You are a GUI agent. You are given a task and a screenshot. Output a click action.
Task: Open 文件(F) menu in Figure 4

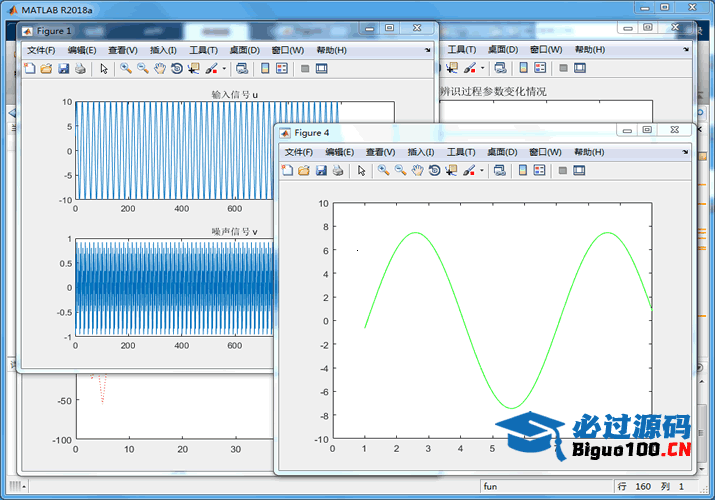tap(299, 152)
